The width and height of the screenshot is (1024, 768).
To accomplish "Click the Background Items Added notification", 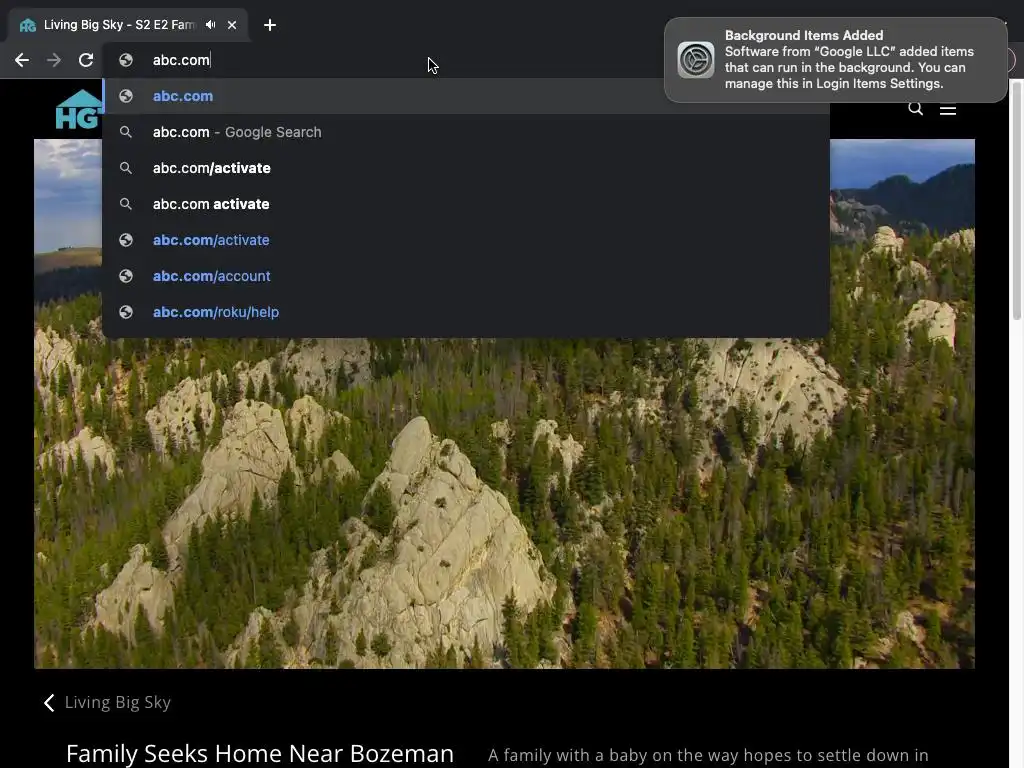I will (836, 59).
